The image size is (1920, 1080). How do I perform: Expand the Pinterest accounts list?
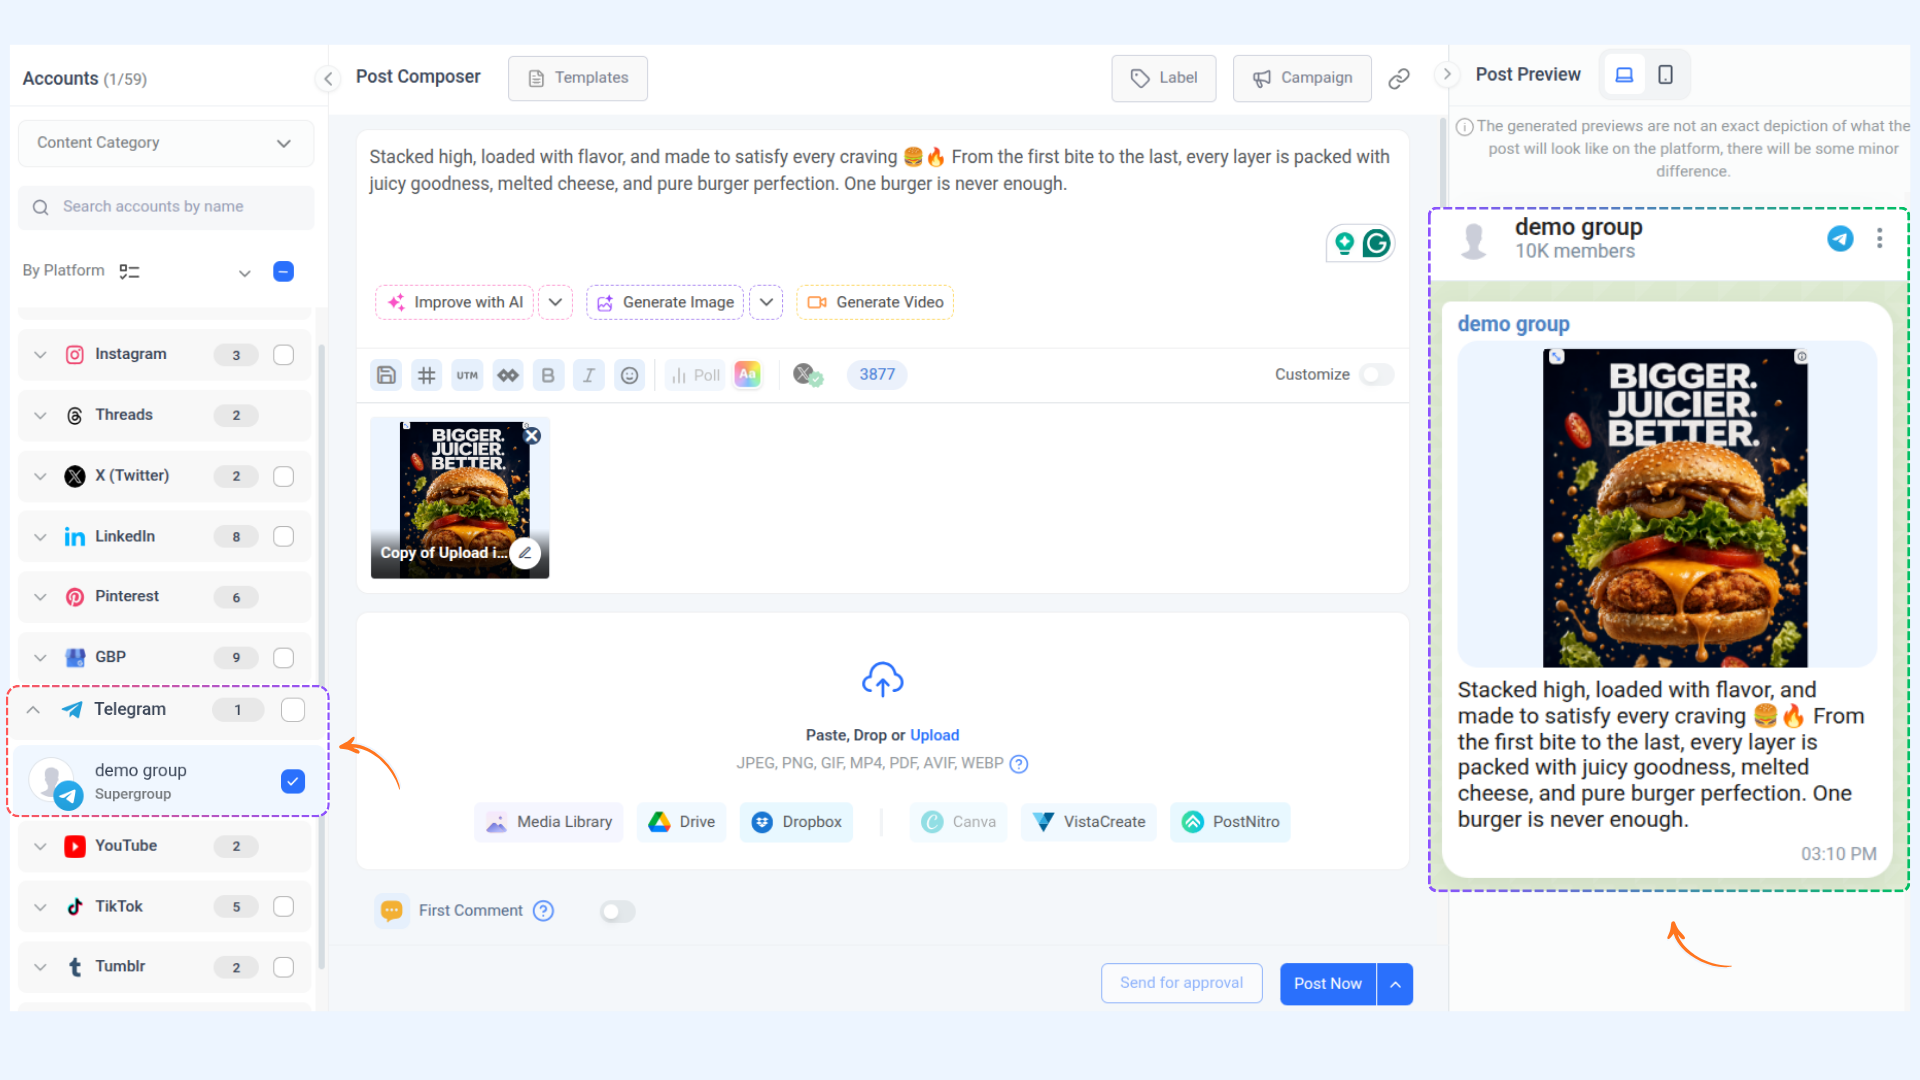tap(40, 597)
